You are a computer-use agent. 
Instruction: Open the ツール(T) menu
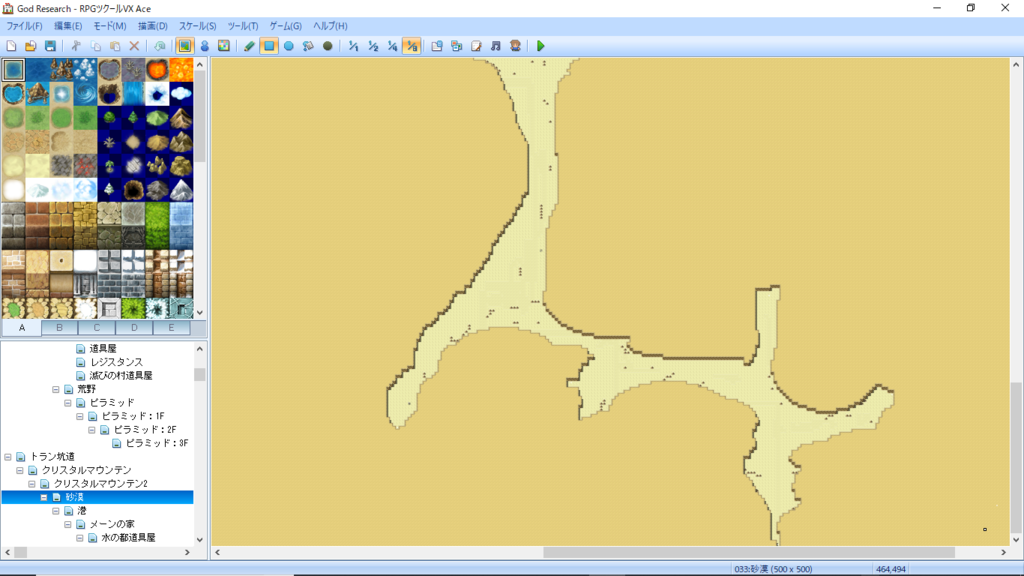coord(243,26)
